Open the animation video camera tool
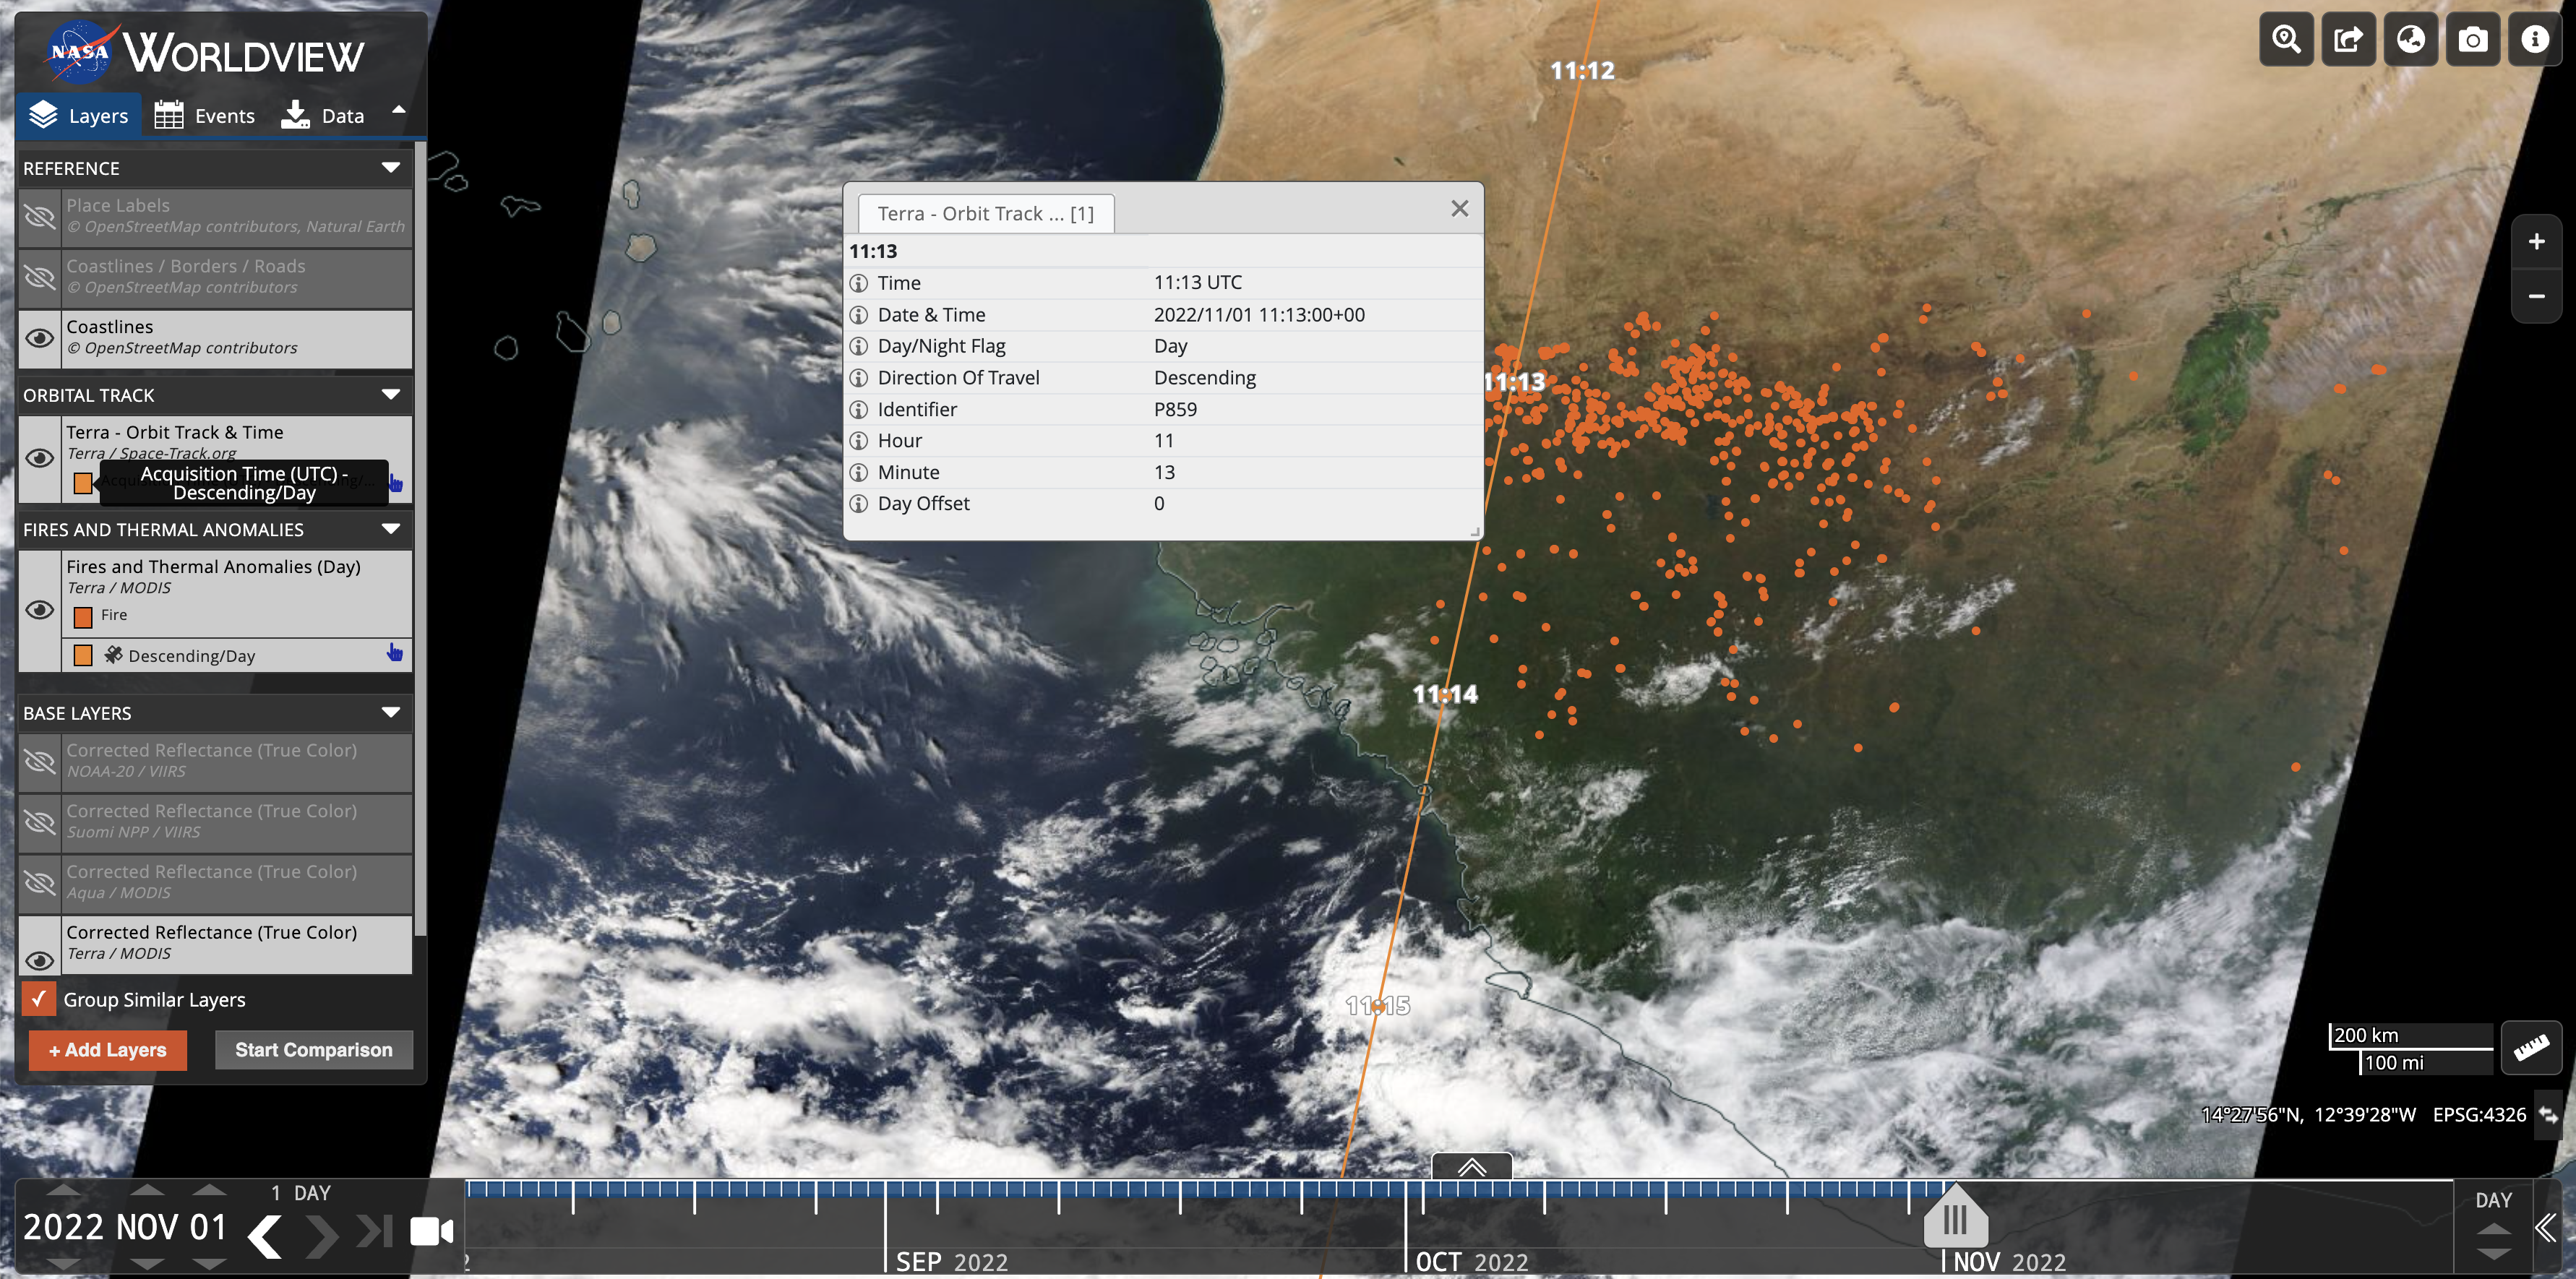This screenshot has width=2576, height=1279. point(432,1231)
